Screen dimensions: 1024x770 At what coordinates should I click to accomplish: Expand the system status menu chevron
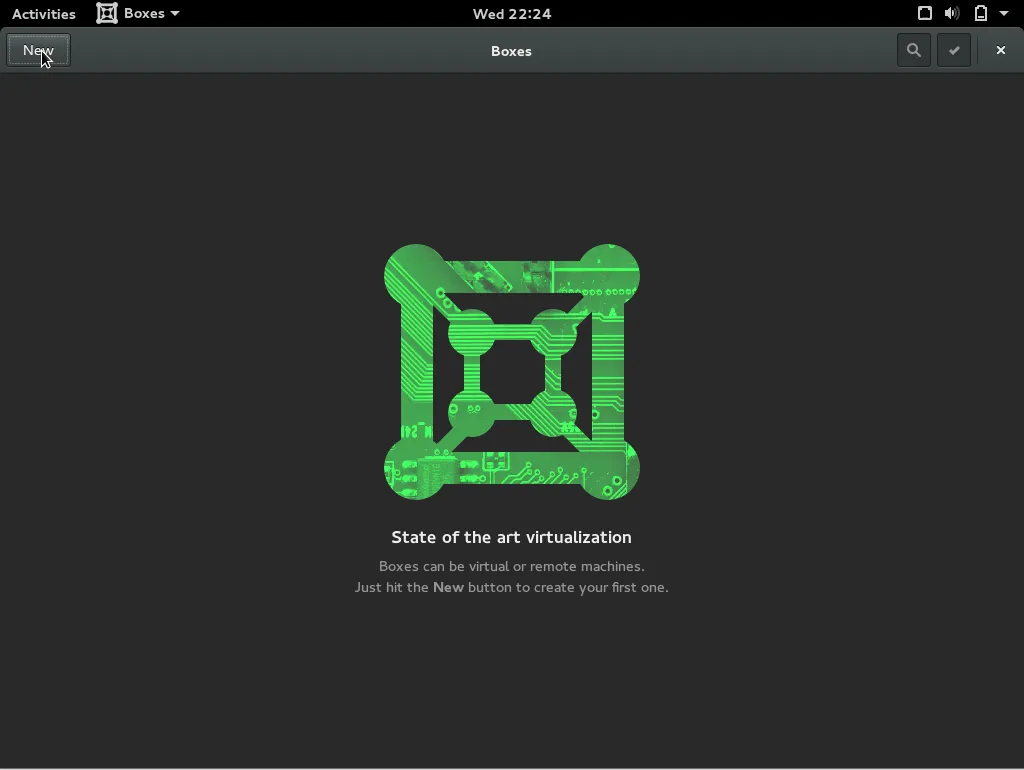[1005, 13]
